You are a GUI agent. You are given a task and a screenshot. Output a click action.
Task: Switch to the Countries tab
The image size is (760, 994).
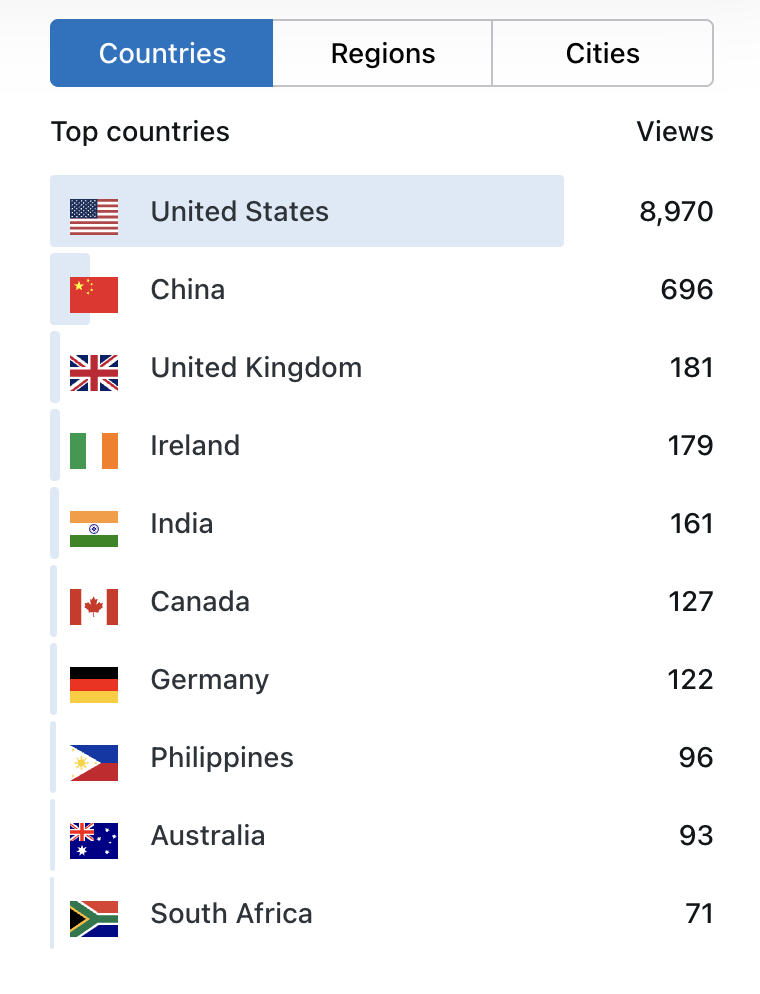click(x=162, y=53)
